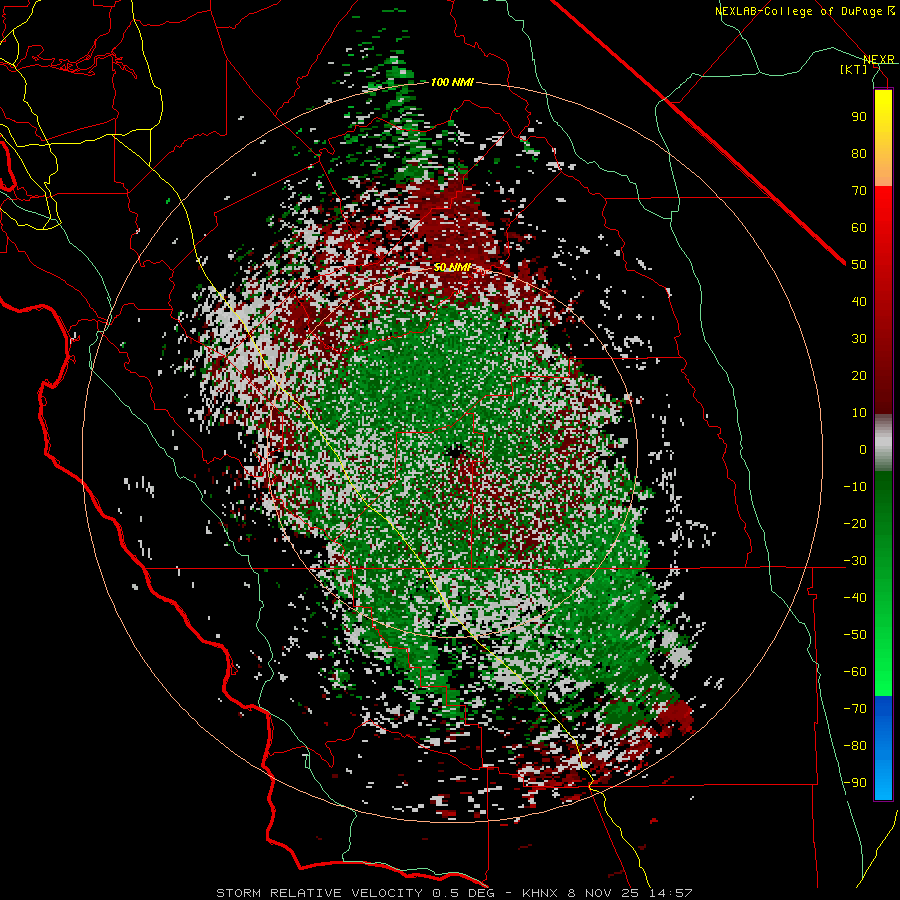The image size is (900, 900).
Task: Click the '80' value on velocity scale
Action: (859, 153)
